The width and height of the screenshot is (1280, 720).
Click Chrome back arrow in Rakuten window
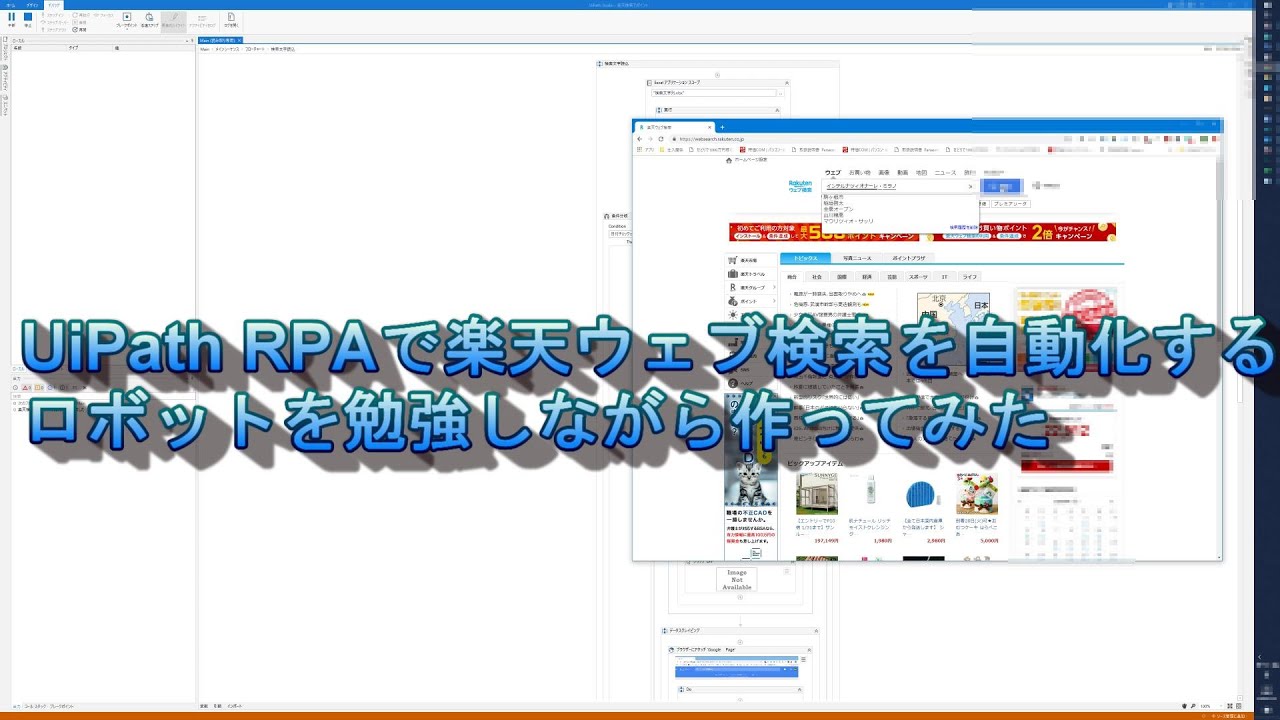pyautogui.click(x=640, y=139)
